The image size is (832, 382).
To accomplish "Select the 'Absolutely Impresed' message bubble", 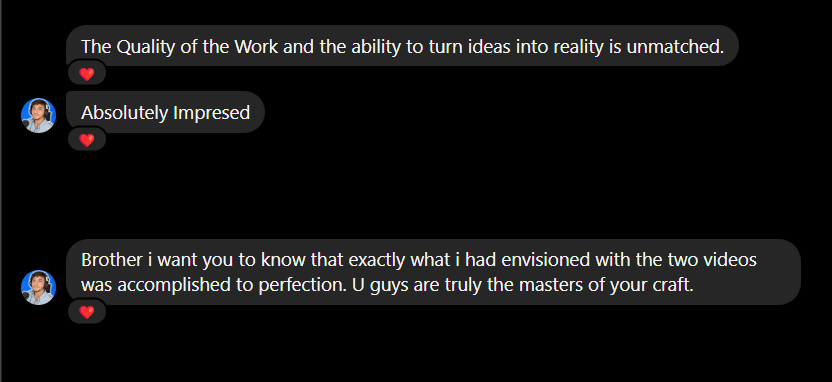I will tap(165, 112).
